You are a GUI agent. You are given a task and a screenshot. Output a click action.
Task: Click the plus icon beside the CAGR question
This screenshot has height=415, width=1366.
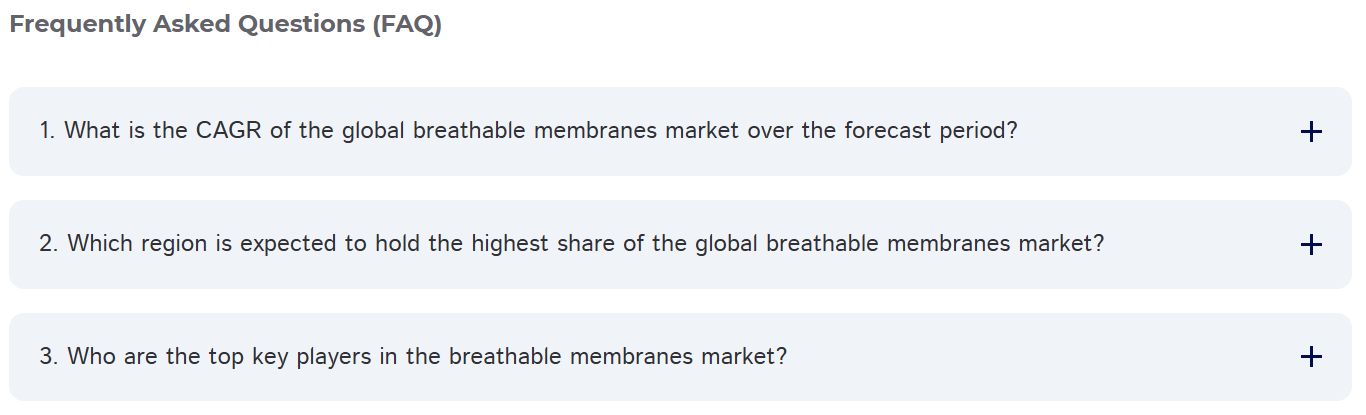point(1311,132)
